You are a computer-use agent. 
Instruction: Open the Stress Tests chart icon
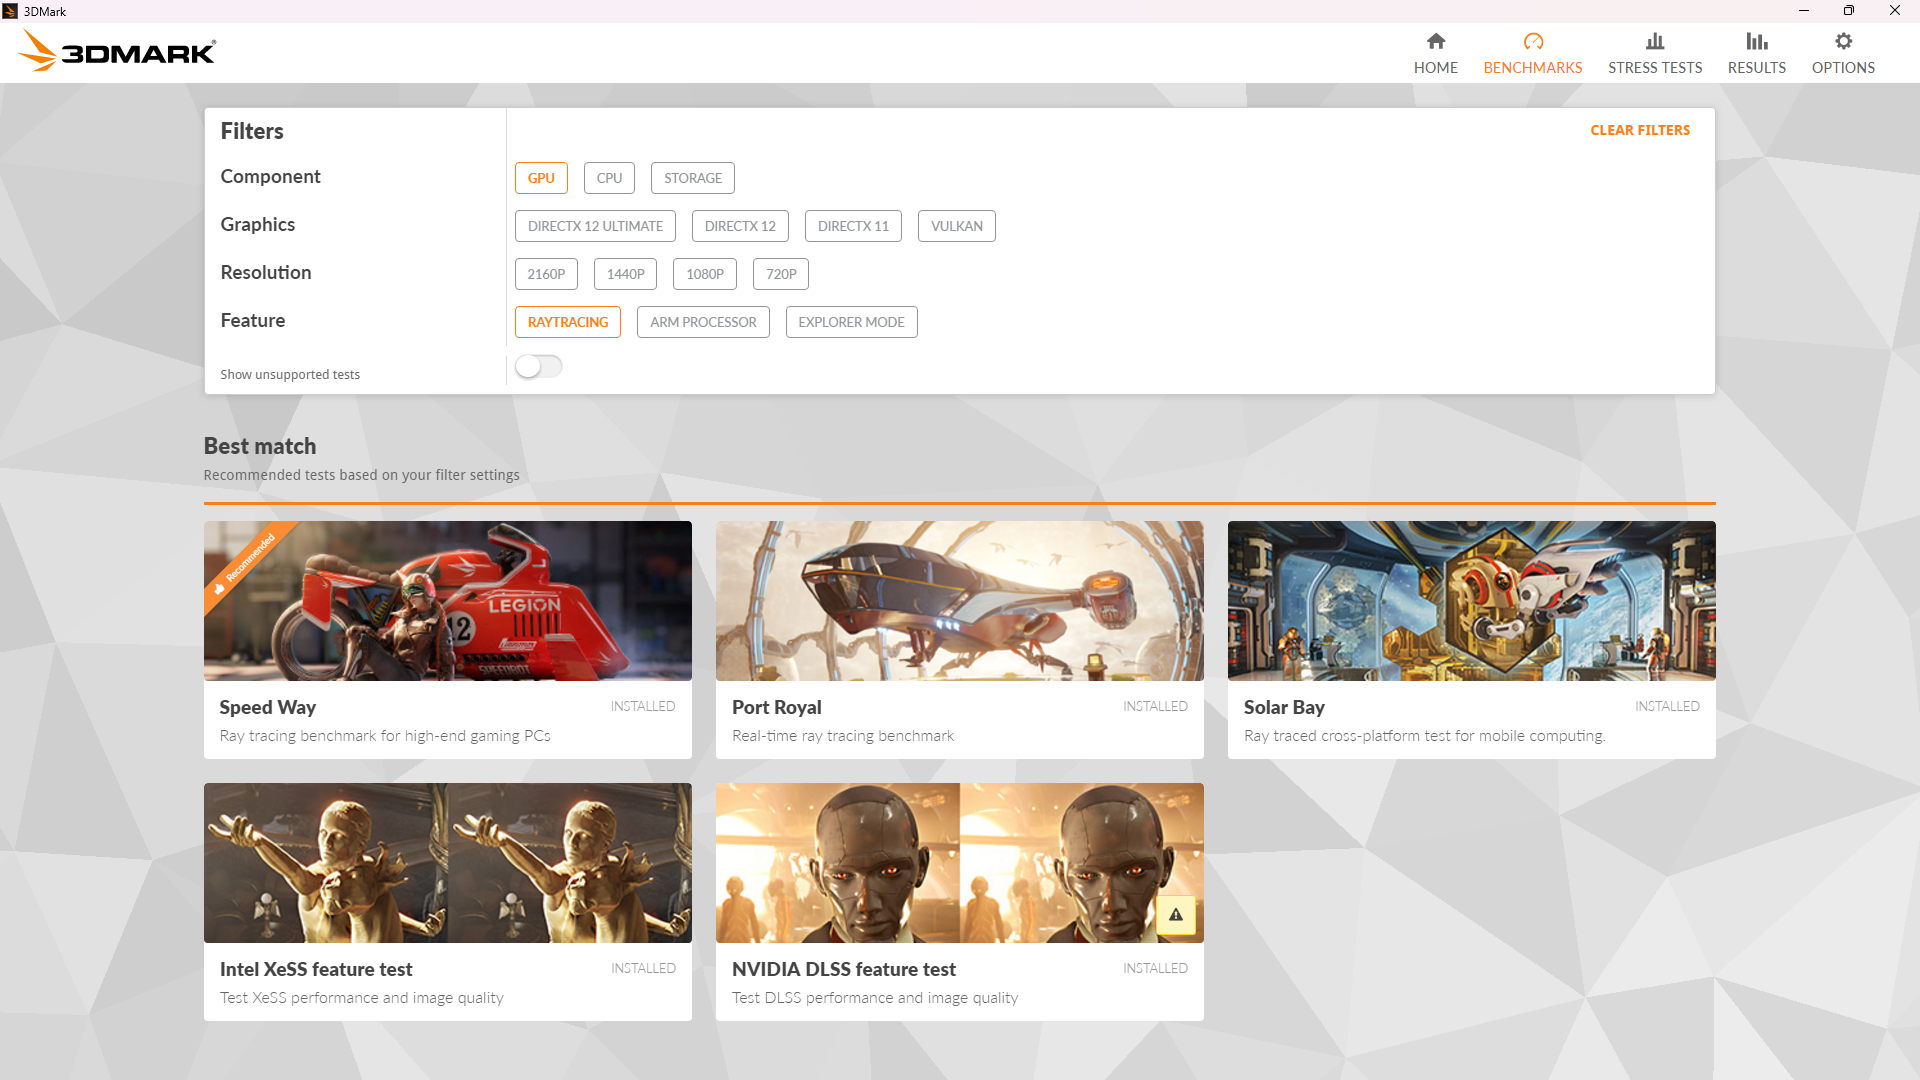tap(1654, 42)
